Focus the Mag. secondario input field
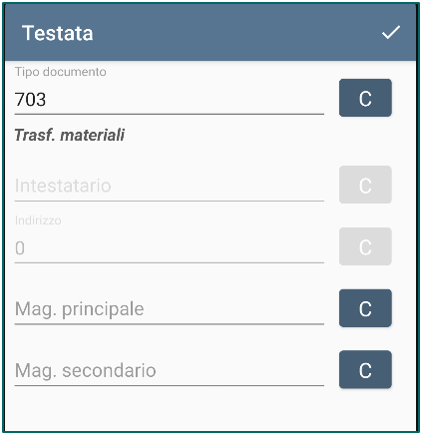The width and height of the screenshot is (421, 438). (169, 370)
